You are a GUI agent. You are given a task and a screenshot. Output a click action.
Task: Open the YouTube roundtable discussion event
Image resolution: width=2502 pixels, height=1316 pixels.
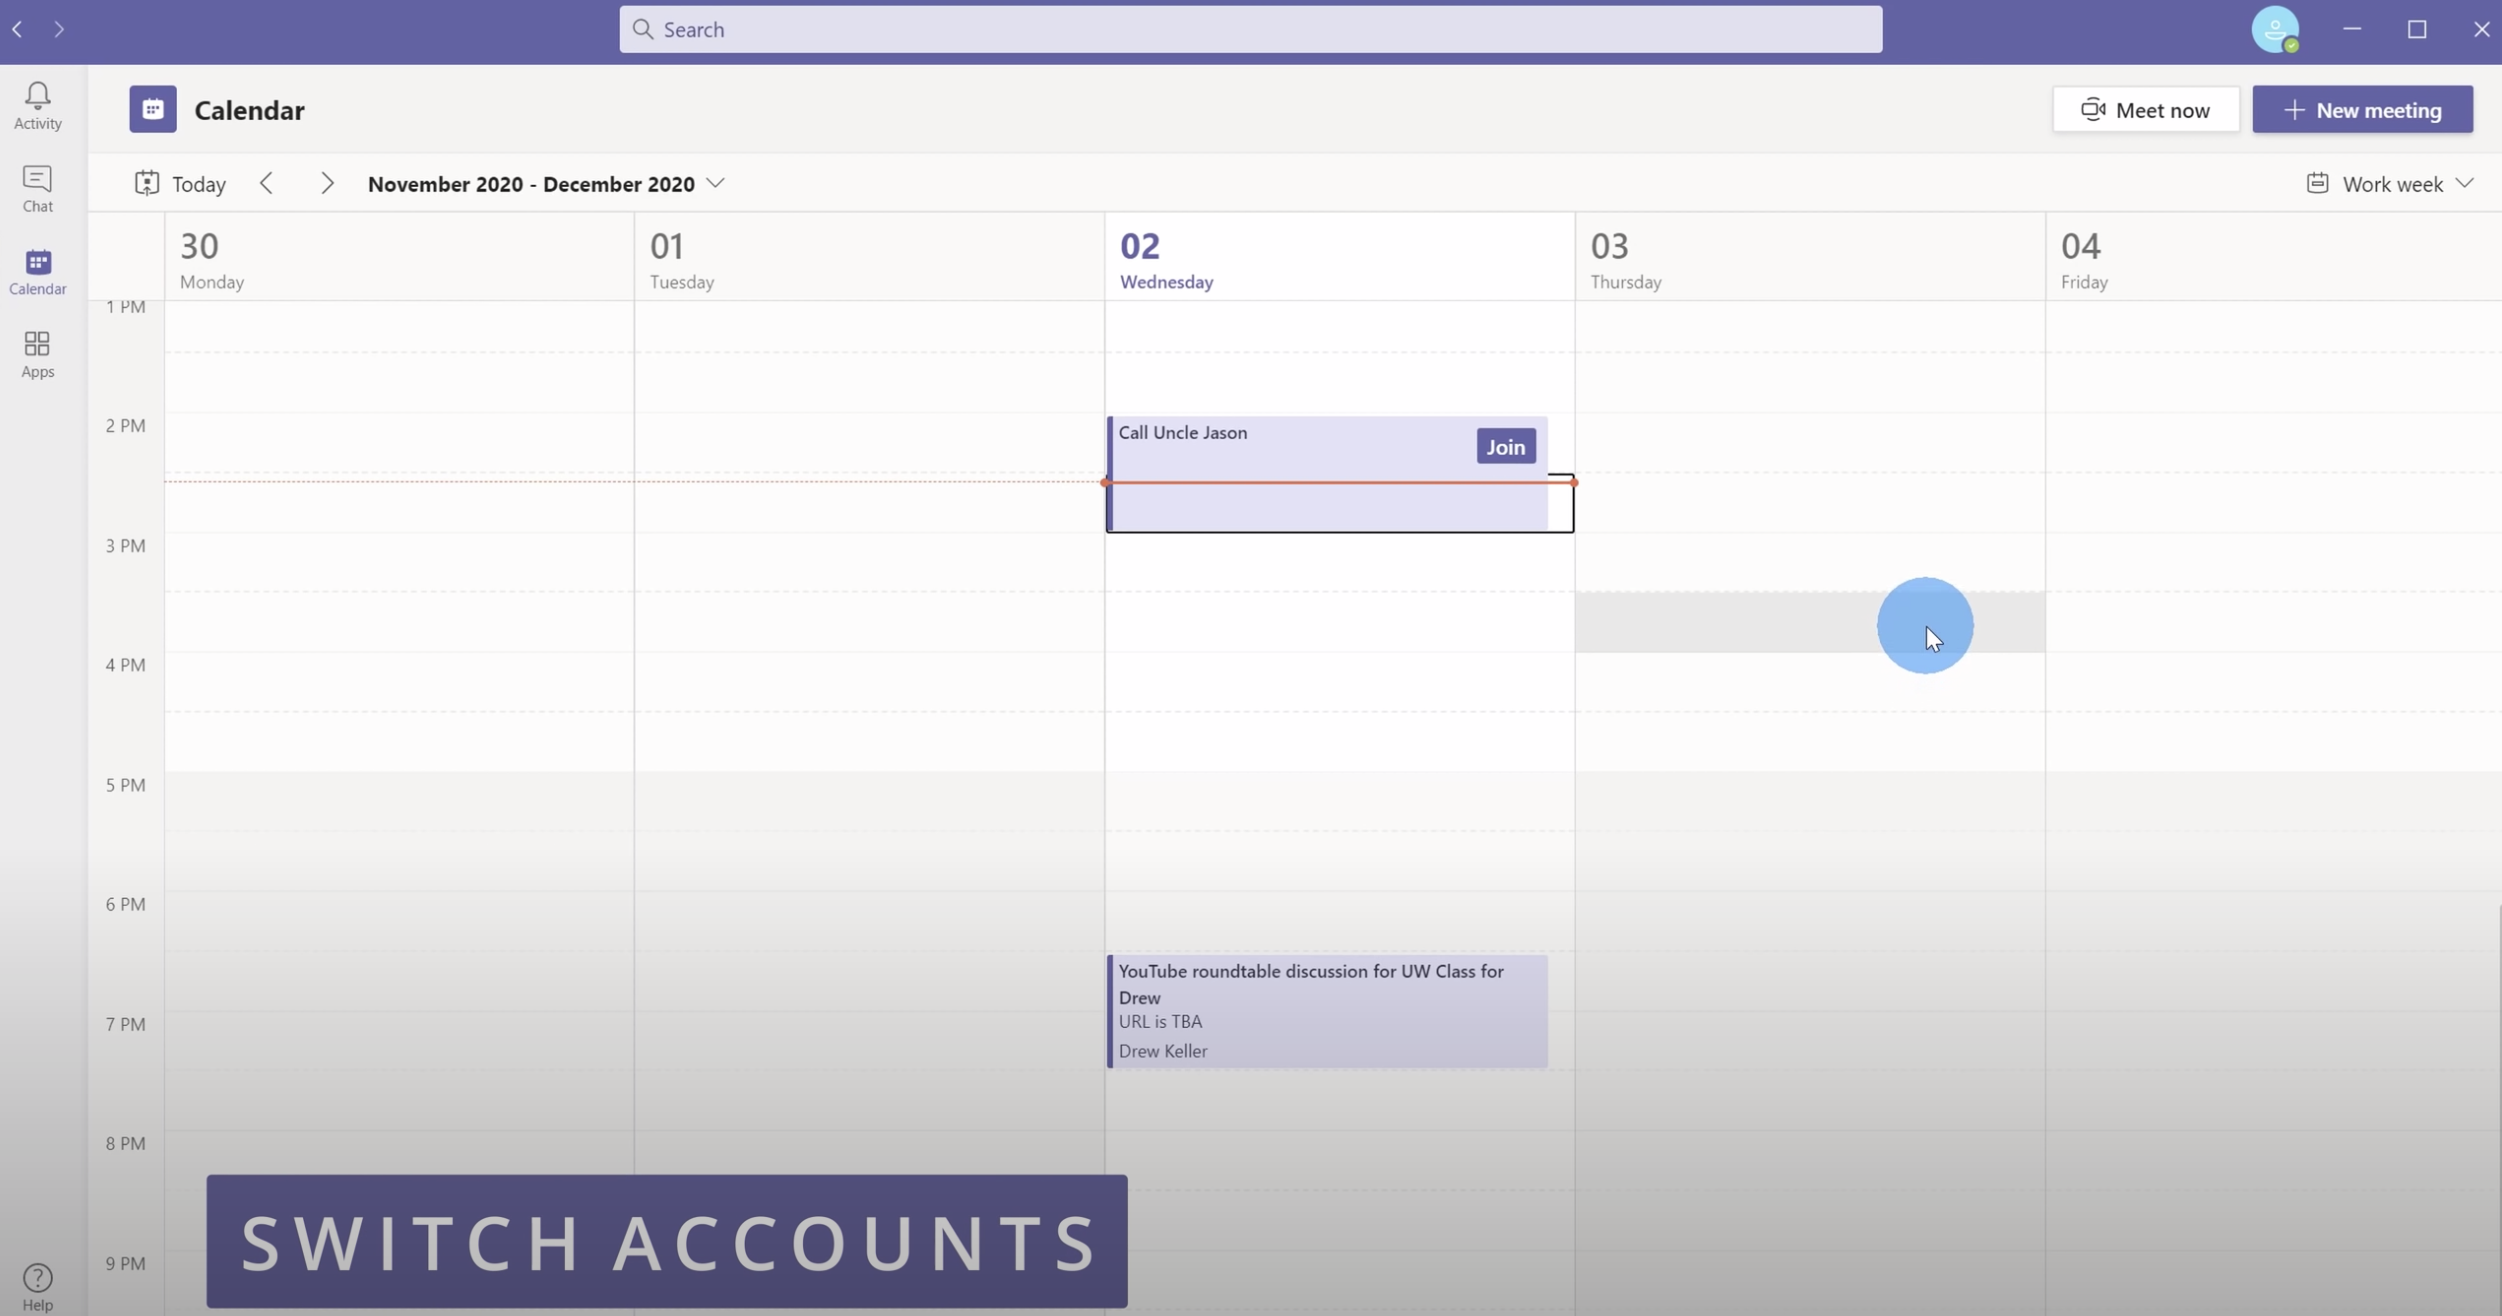(1326, 1010)
